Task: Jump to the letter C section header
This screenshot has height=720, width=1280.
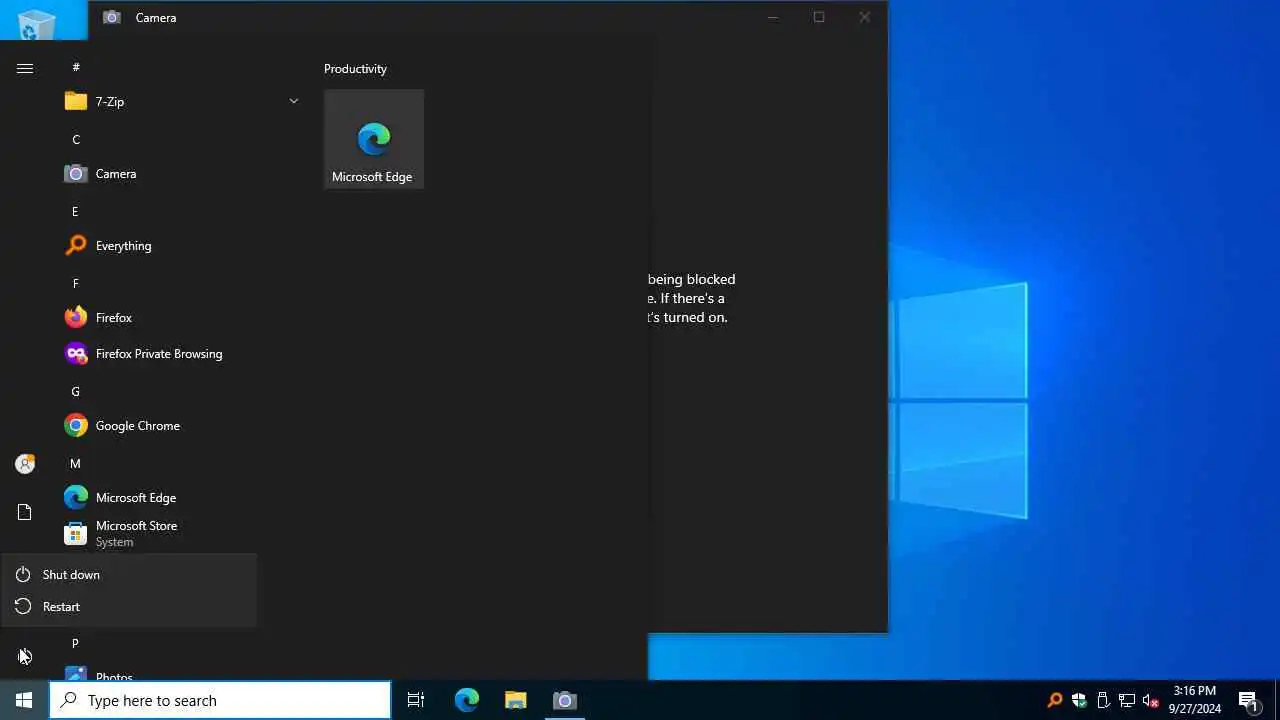Action: point(76,140)
